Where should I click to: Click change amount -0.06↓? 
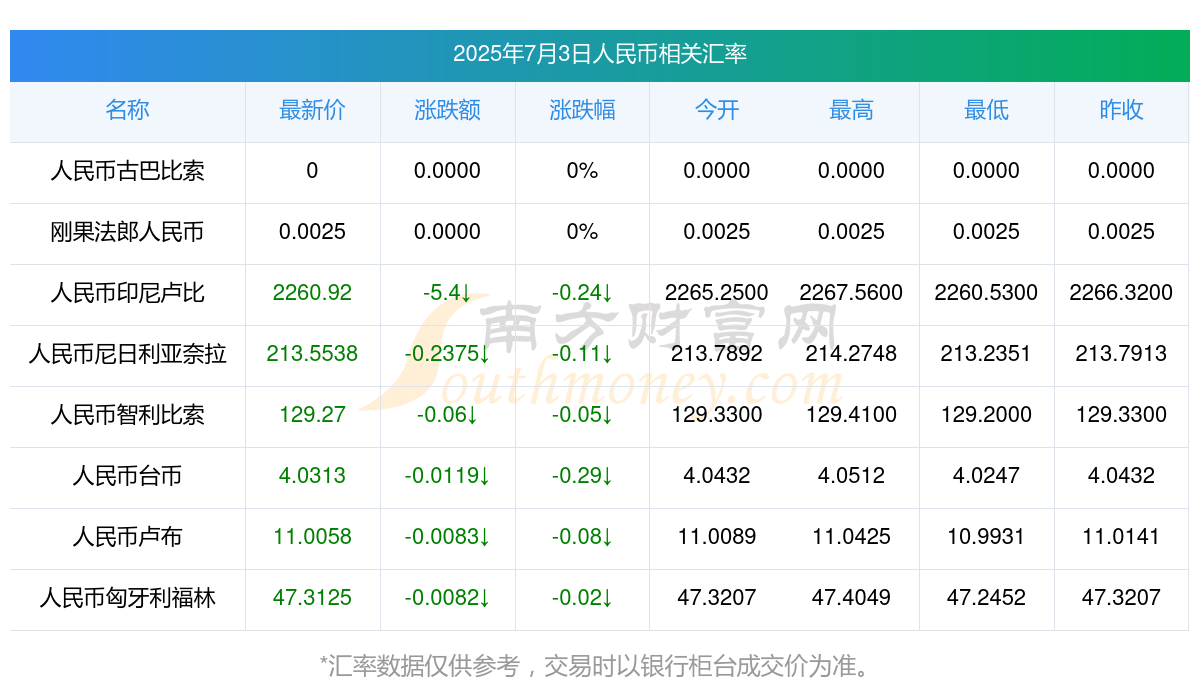pyautogui.click(x=447, y=415)
